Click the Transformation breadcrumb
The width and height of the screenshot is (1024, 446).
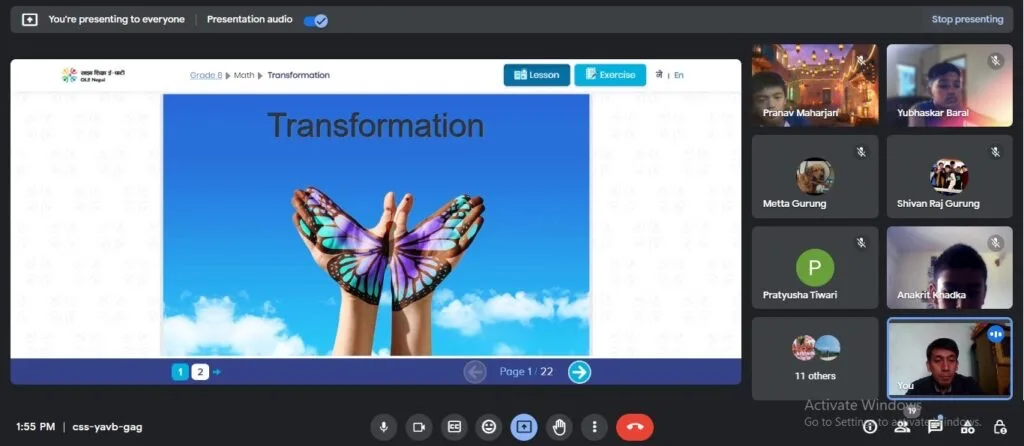[x=298, y=75]
